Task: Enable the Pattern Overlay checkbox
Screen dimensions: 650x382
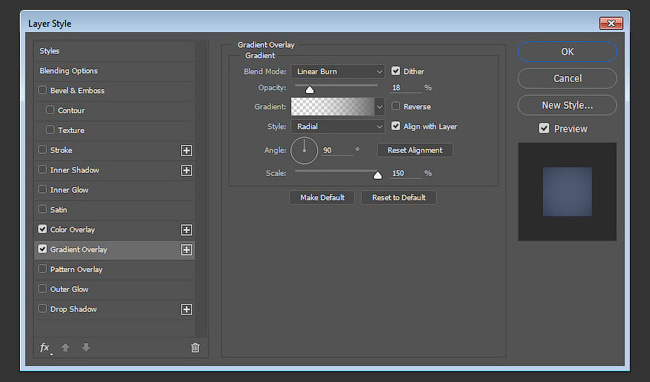Action: (42, 269)
